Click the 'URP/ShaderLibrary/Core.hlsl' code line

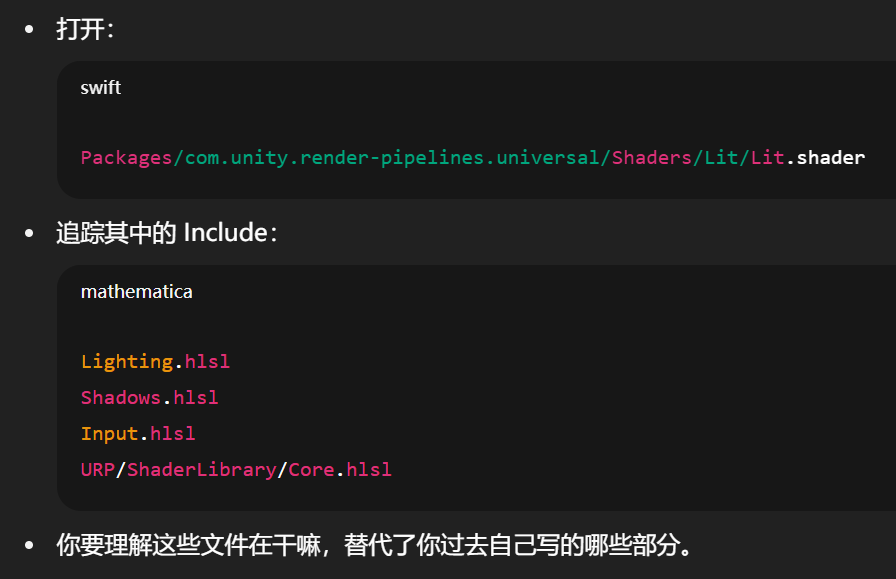tap(236, 469)
